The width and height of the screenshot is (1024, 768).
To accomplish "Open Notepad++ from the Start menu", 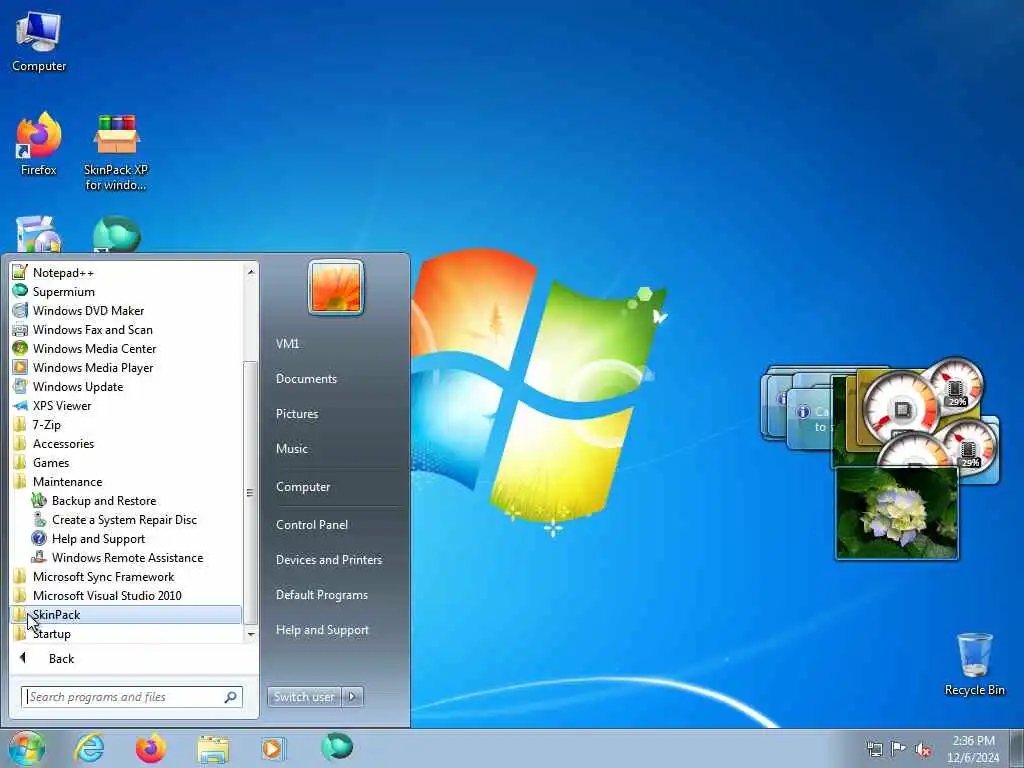I will pyautogui.click(x=64, y=273).
